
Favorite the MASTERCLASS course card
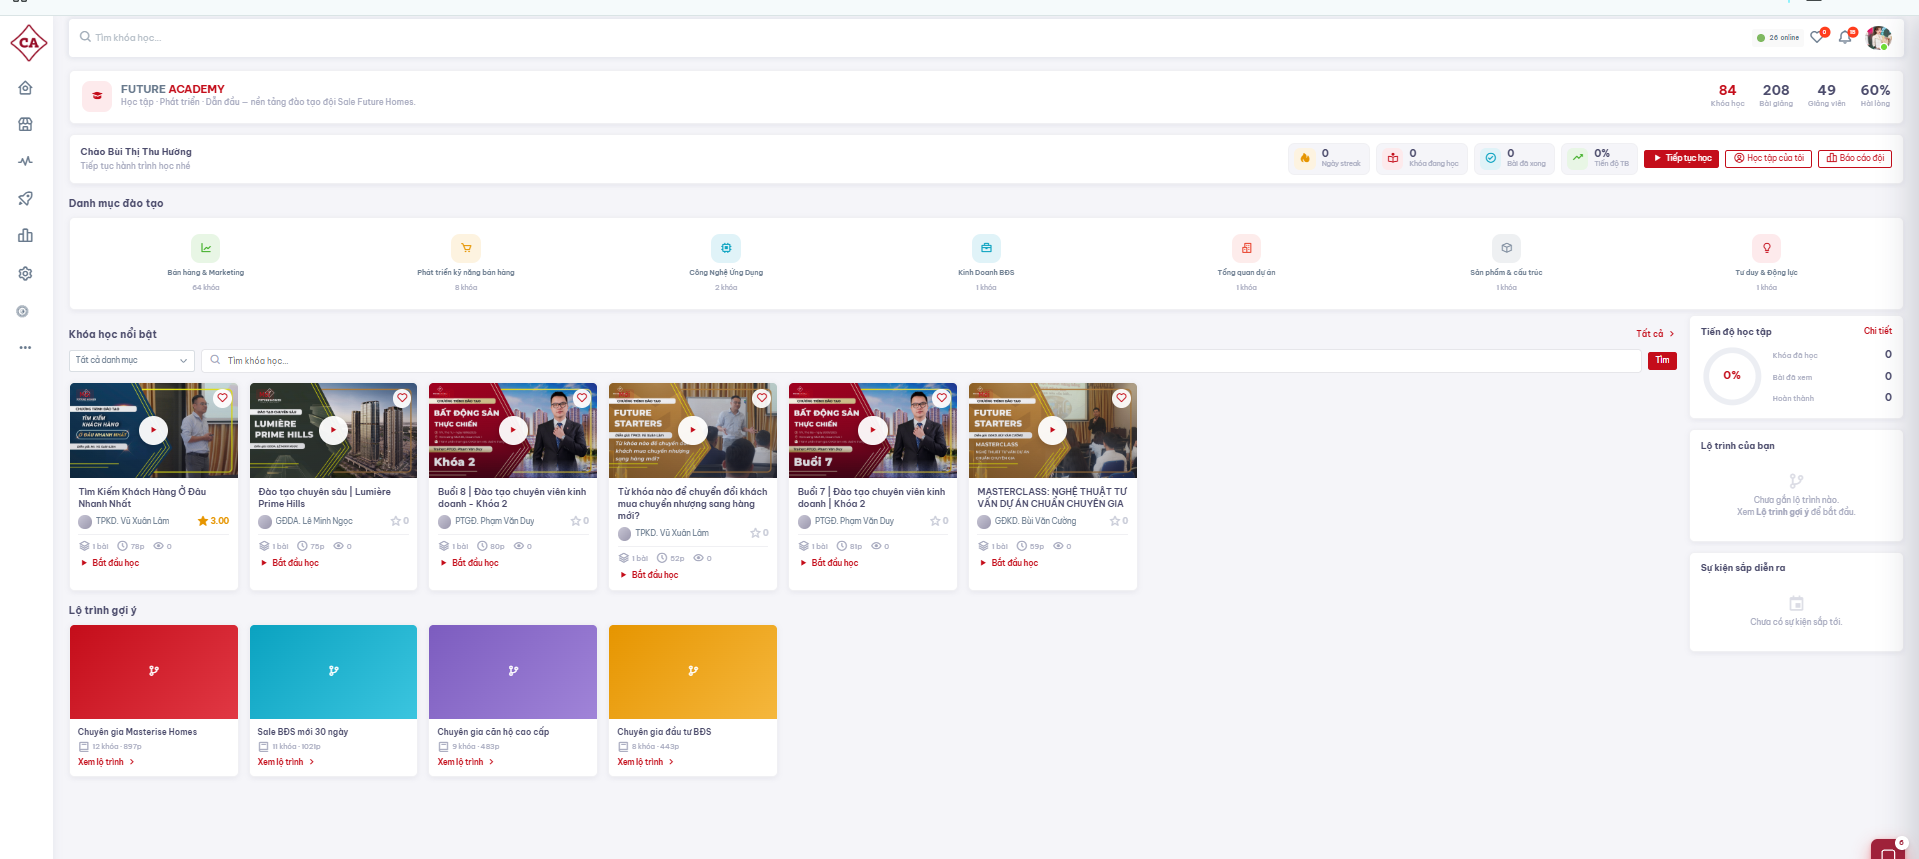1122,398
